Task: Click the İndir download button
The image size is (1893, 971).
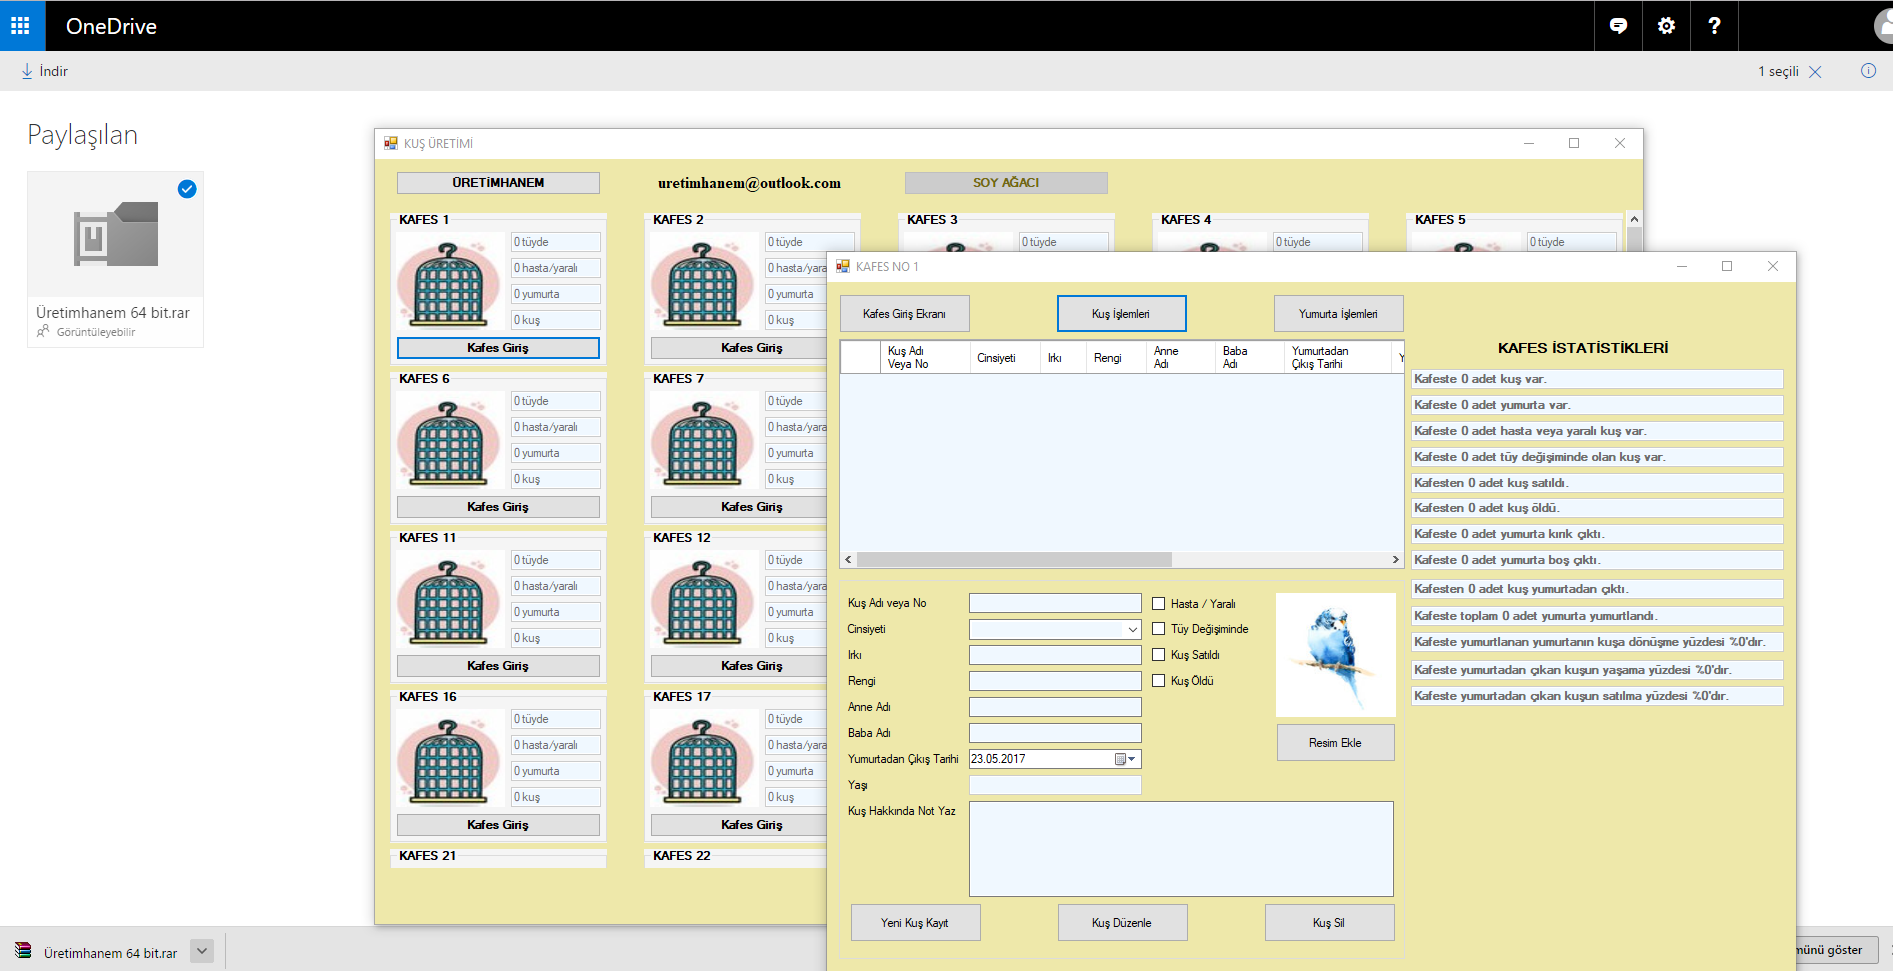Action: [x=45, y=71]
